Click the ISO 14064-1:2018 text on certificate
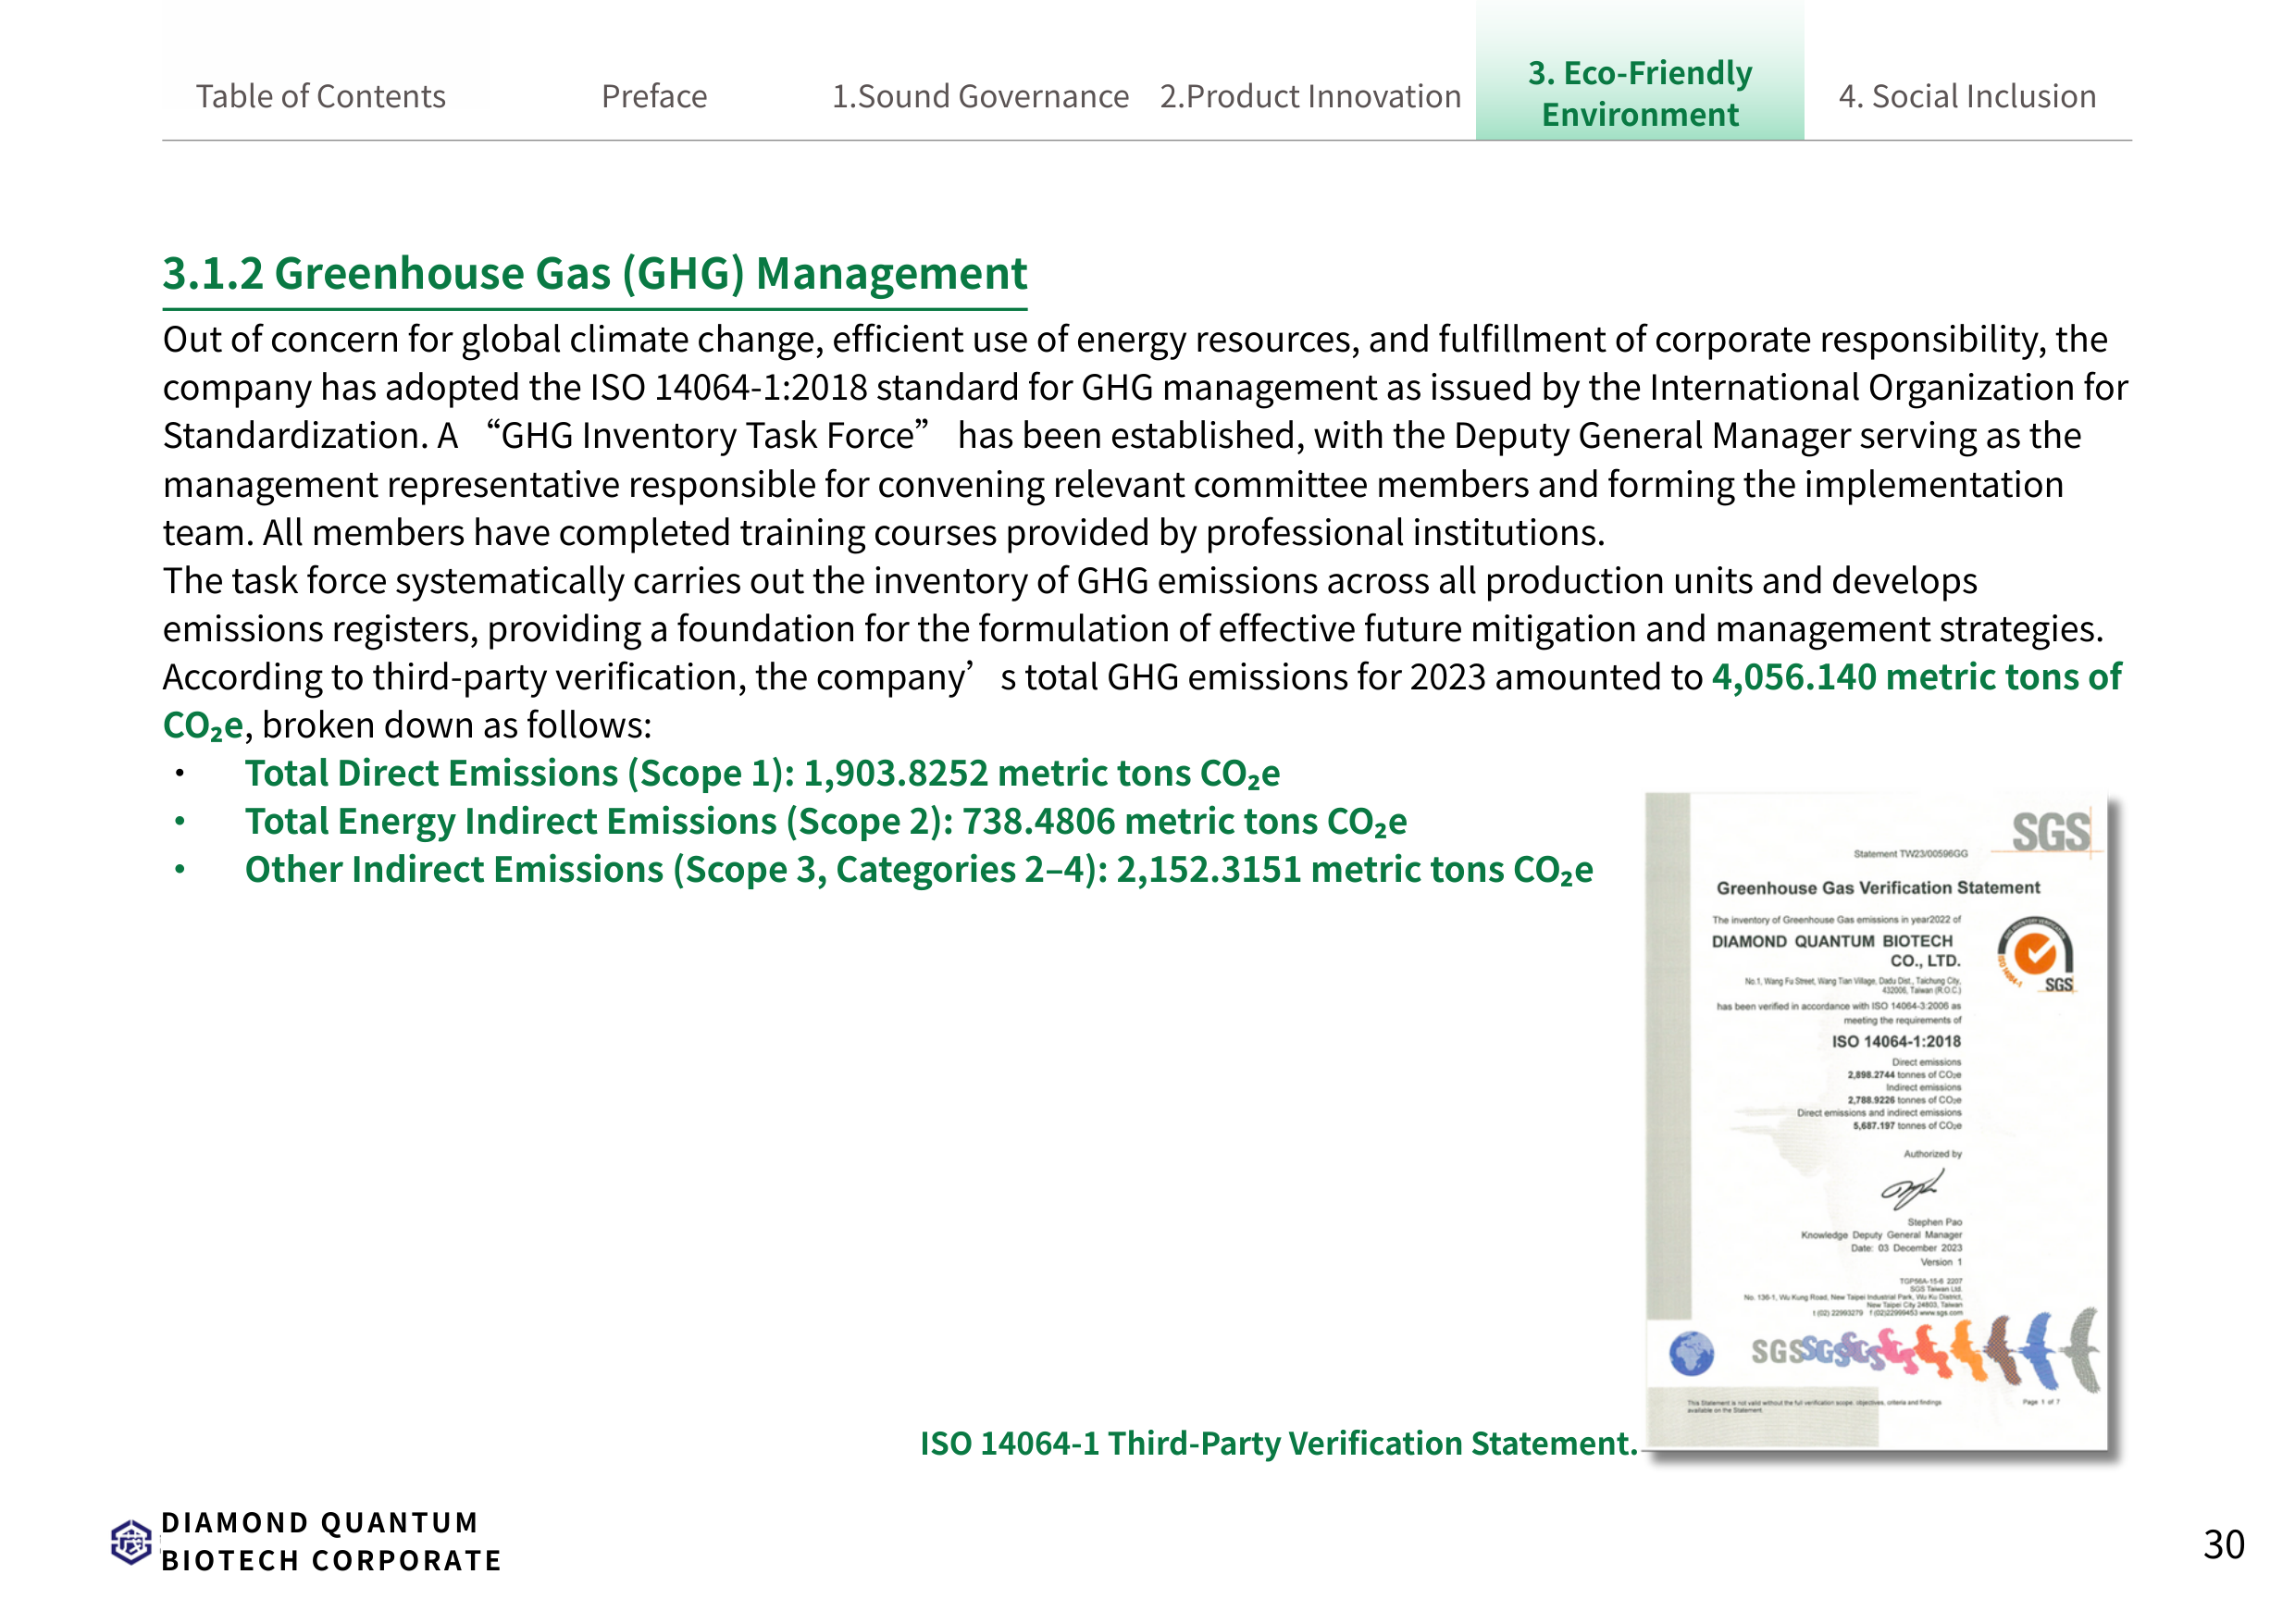The height and width of the screenshot is (1624, 2295). [1896, 1041]
